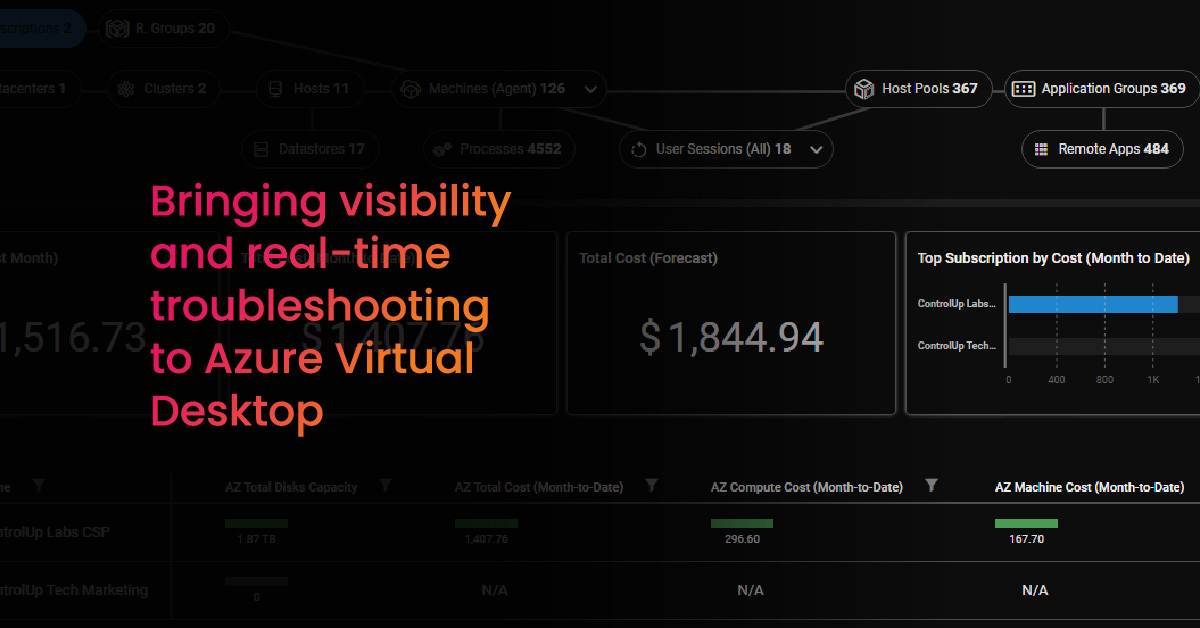The height and width of the screenshot is (628, 1200).
Task: Click the Clusters gear icon
Action: tap(126, 89)
